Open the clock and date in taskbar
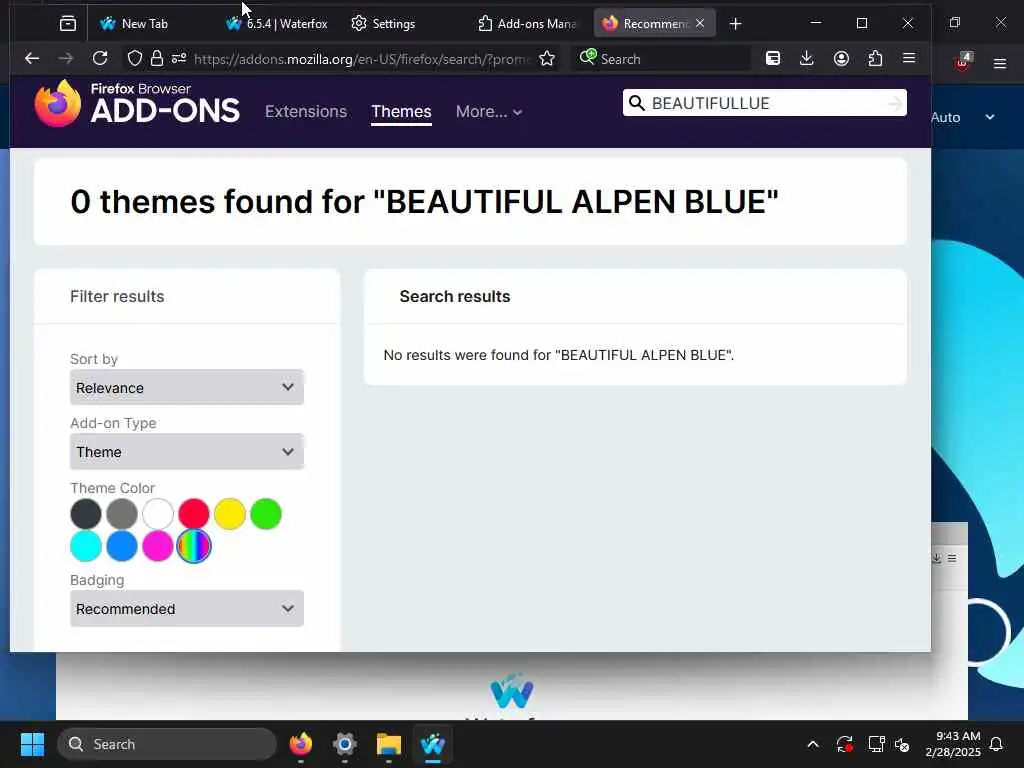The height and width of the screenshot is (768, 1024). (x=953, y=744)
